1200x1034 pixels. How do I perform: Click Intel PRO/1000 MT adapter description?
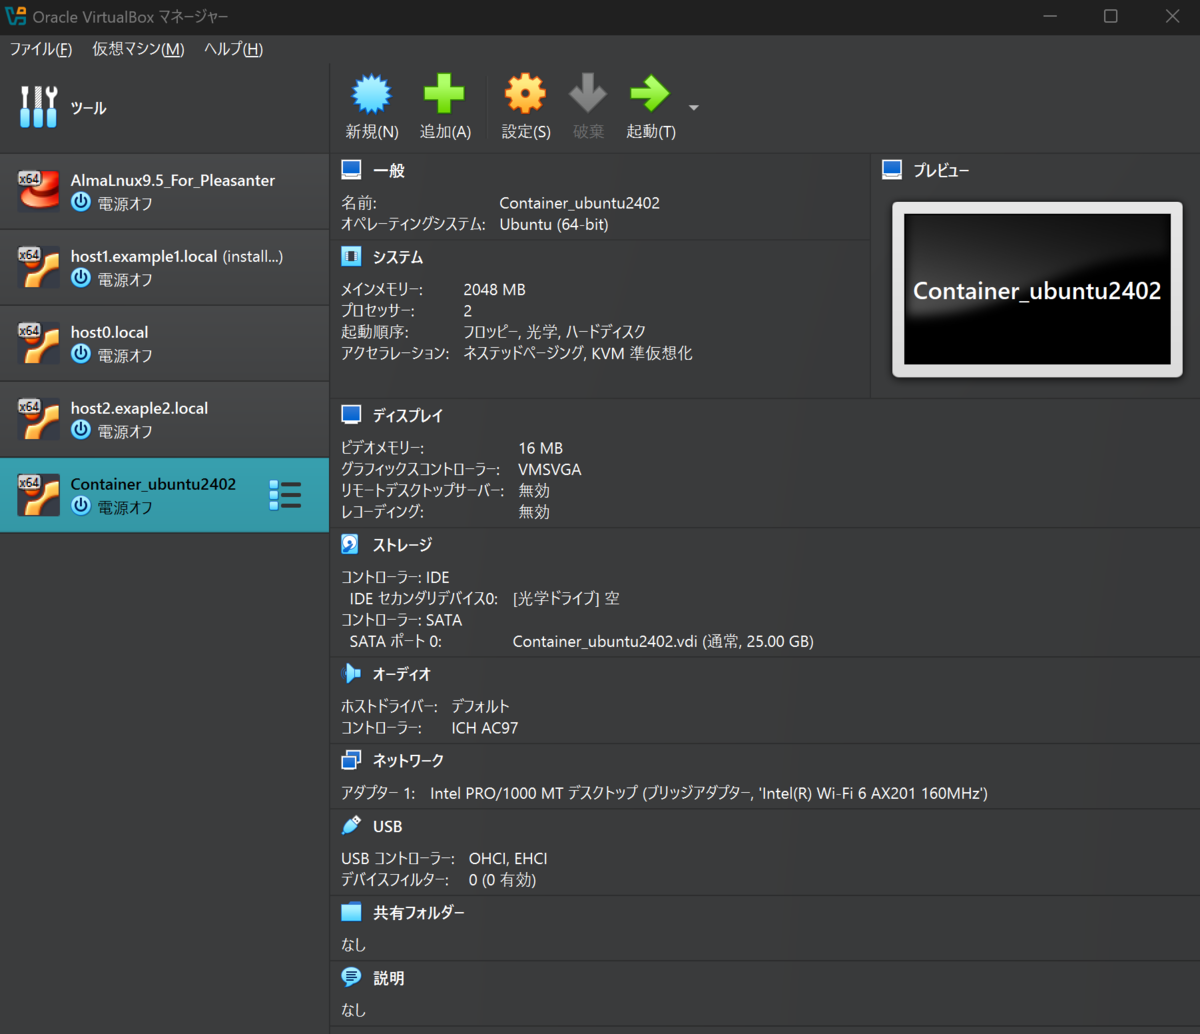pos(709,793)
